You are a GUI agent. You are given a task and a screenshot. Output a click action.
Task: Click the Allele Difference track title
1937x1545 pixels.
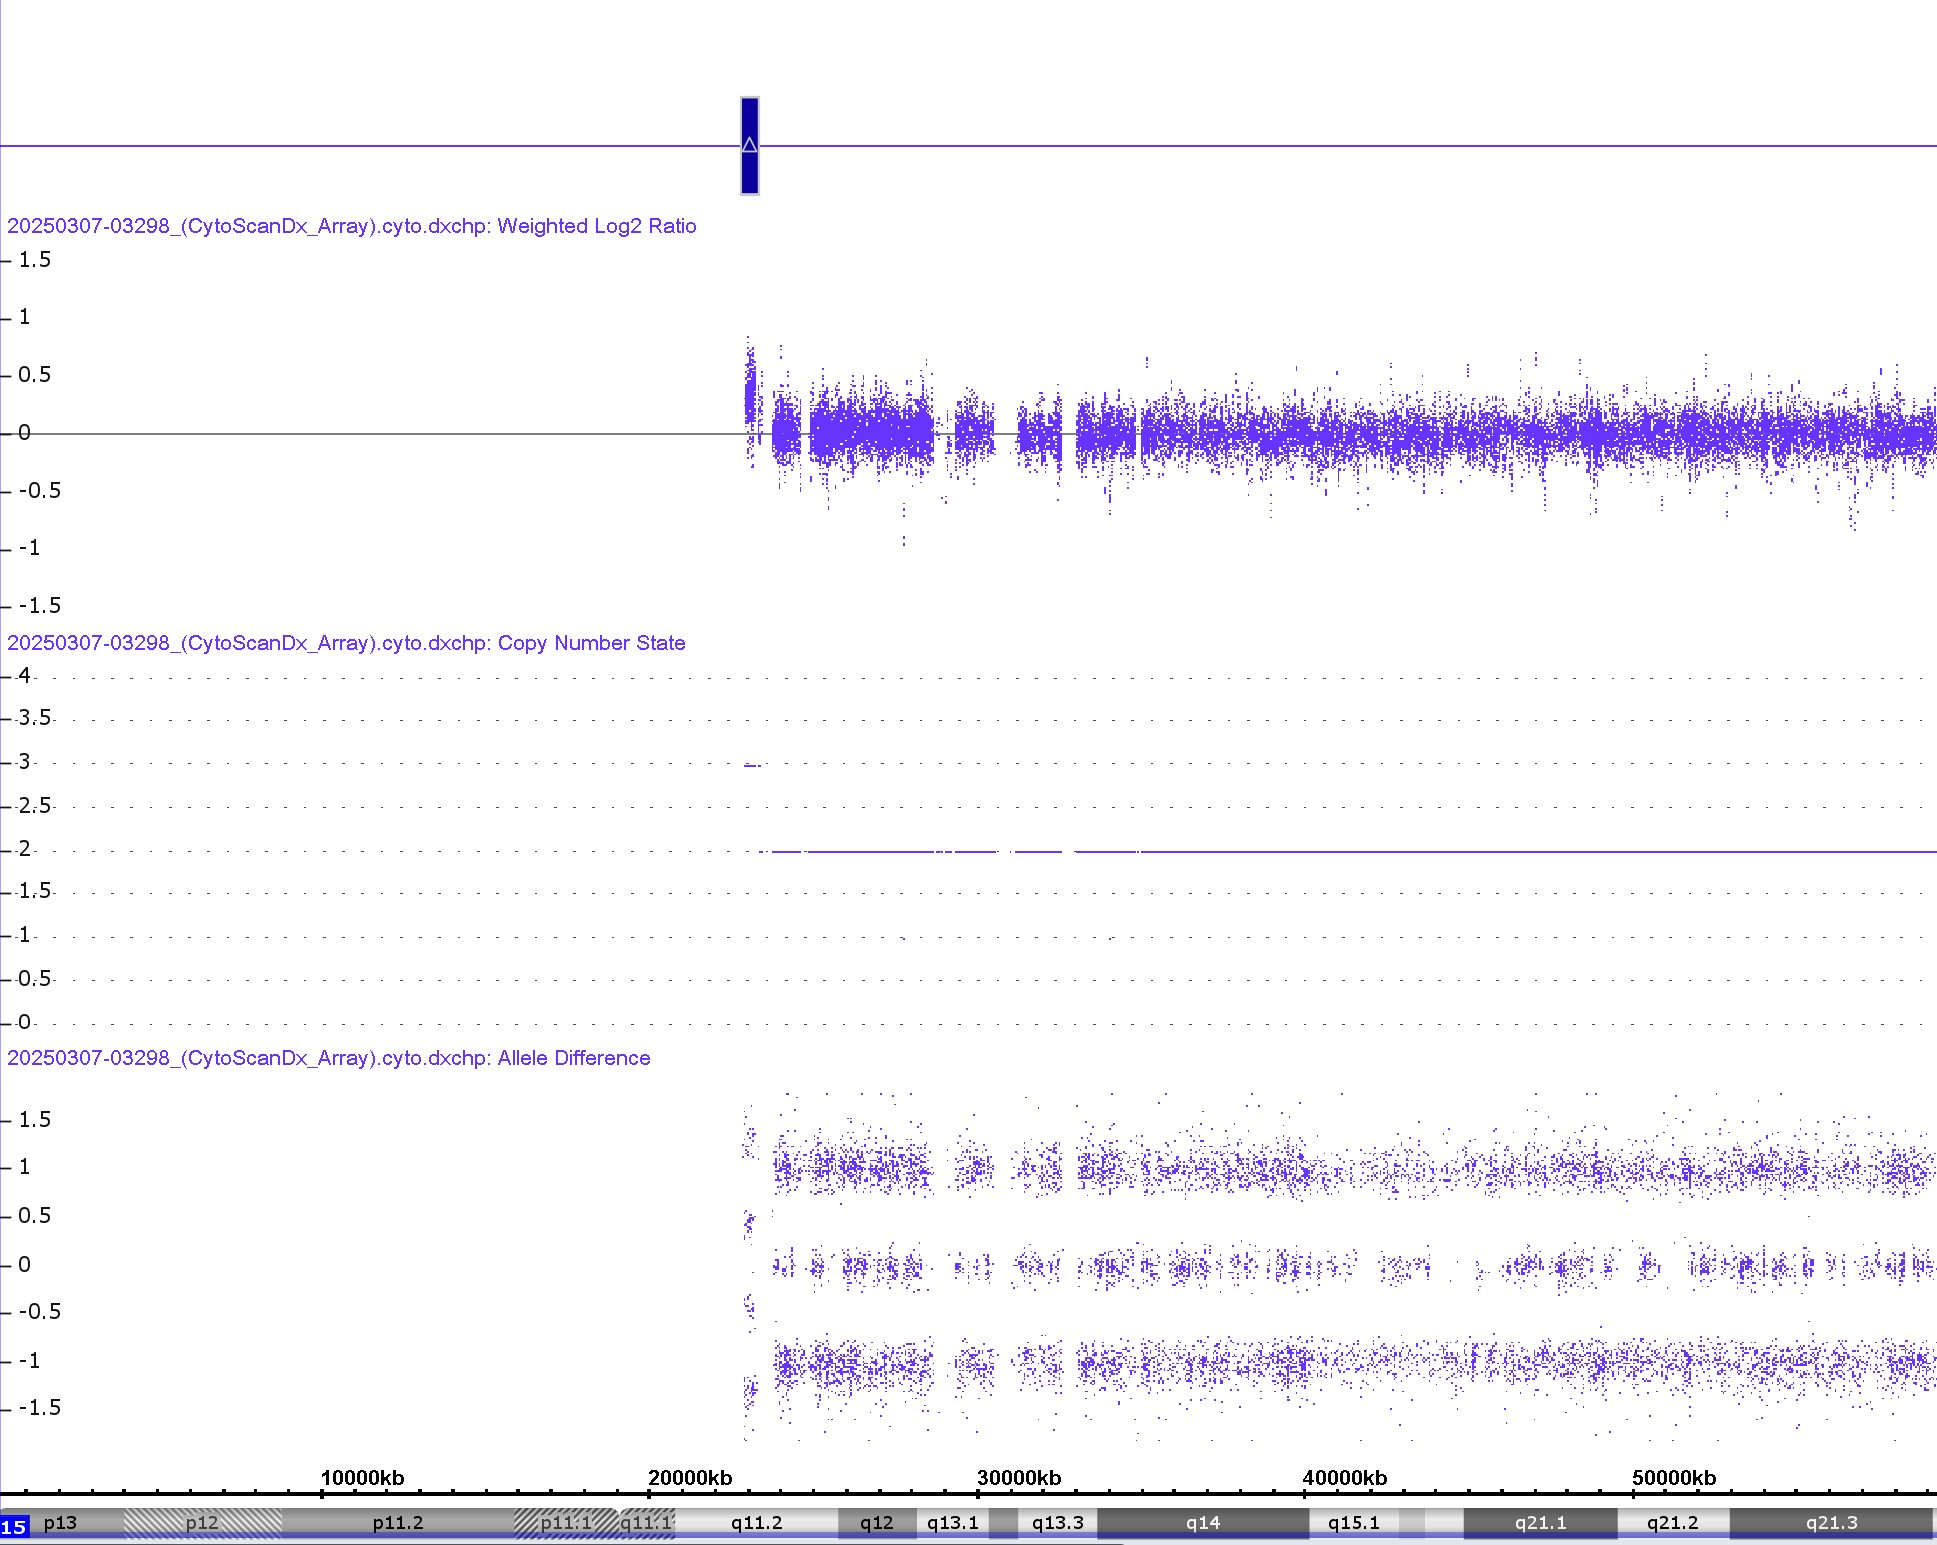tap(328, 1058)
